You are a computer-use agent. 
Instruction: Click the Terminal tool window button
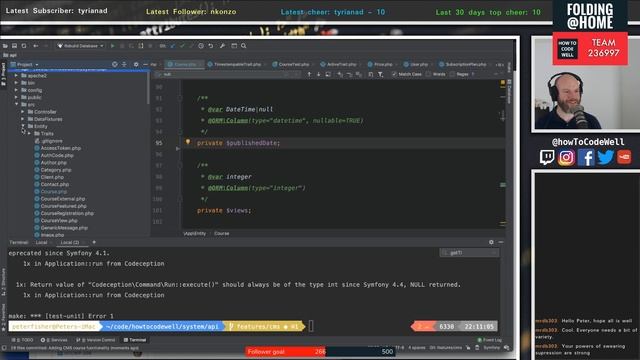tap(135, 340)
